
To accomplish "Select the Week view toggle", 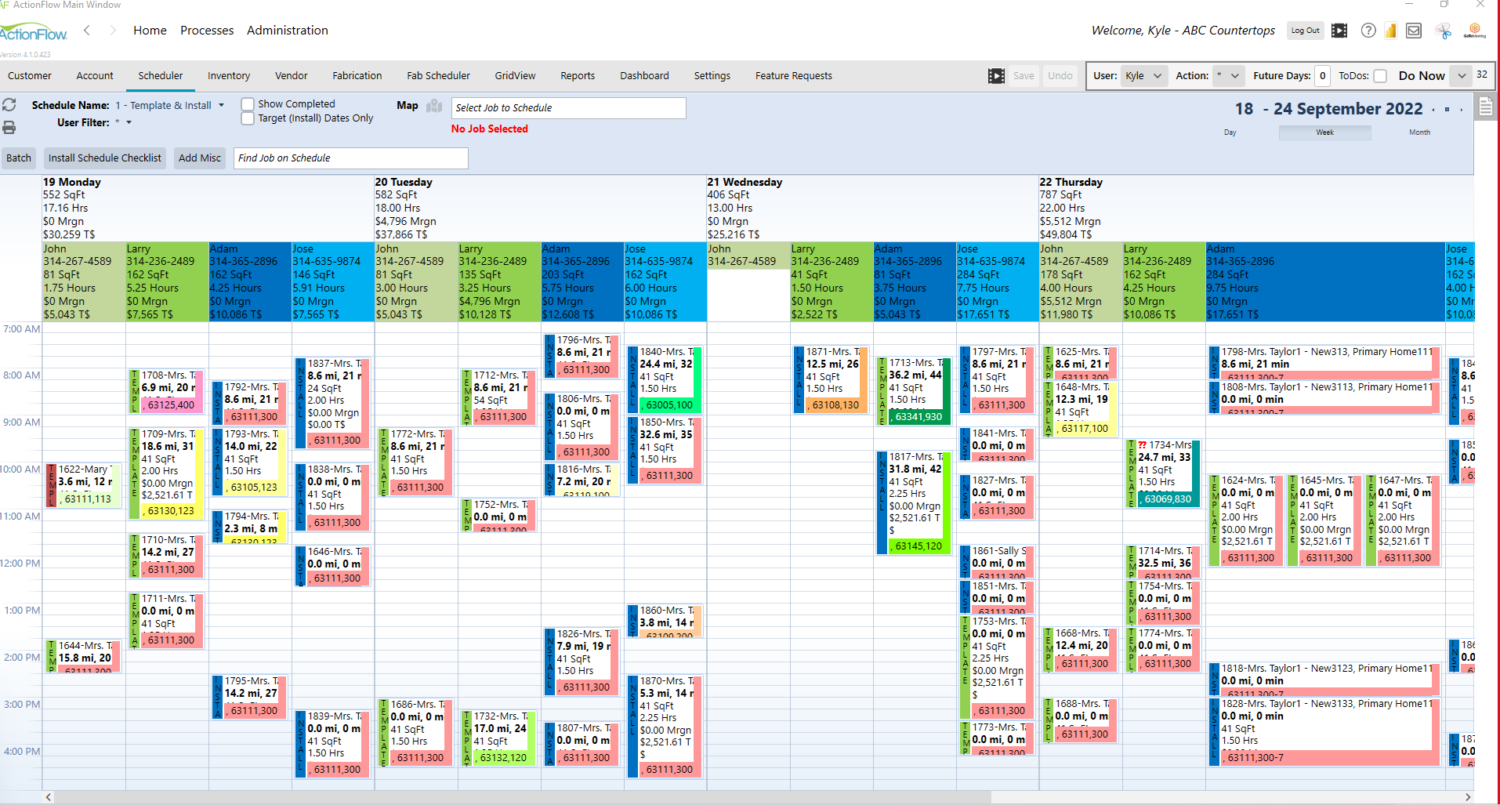I will [x=1326, y=132].
